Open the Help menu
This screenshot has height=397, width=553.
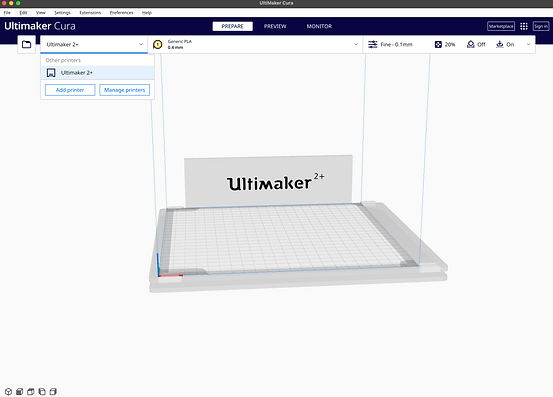pos(147,13)
